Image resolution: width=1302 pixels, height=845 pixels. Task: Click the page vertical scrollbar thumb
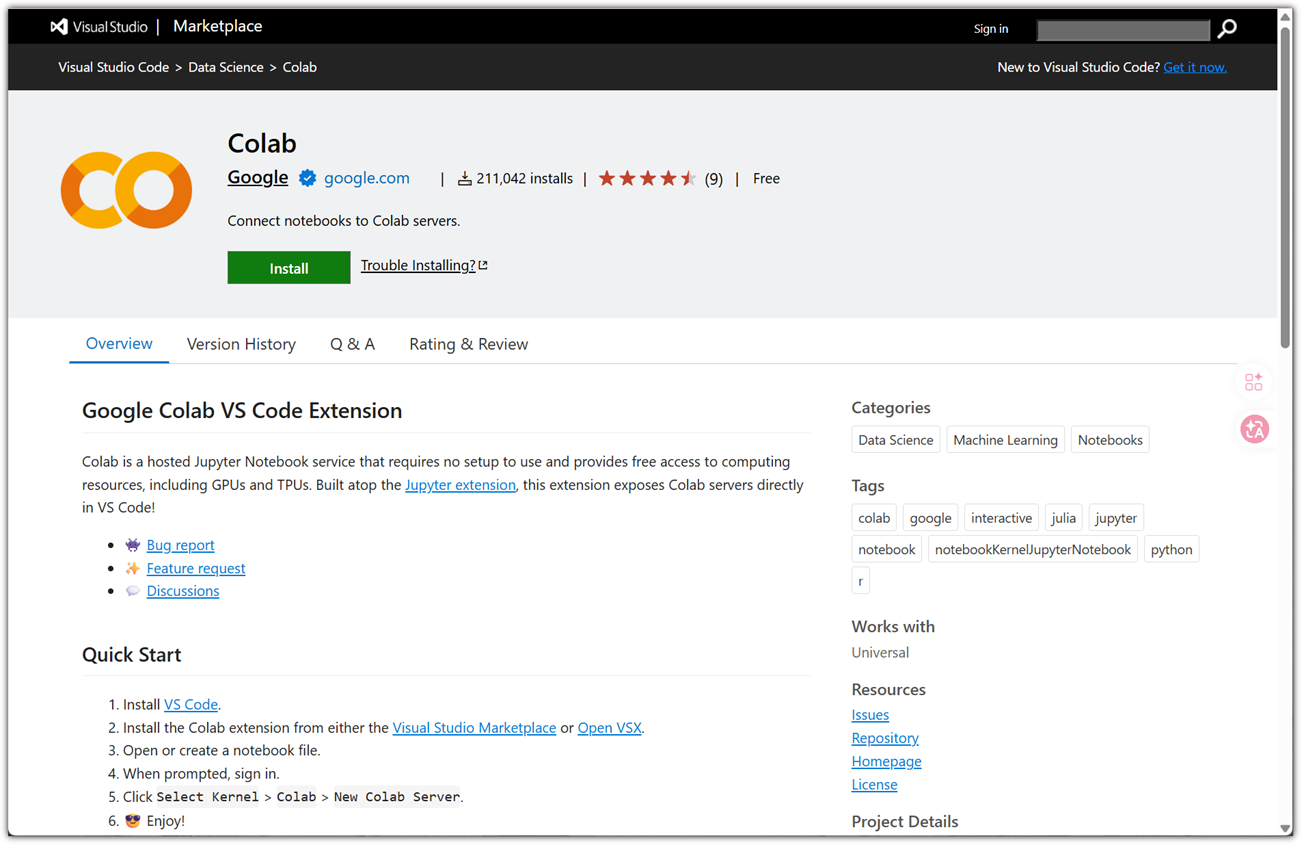point(1285,190)
